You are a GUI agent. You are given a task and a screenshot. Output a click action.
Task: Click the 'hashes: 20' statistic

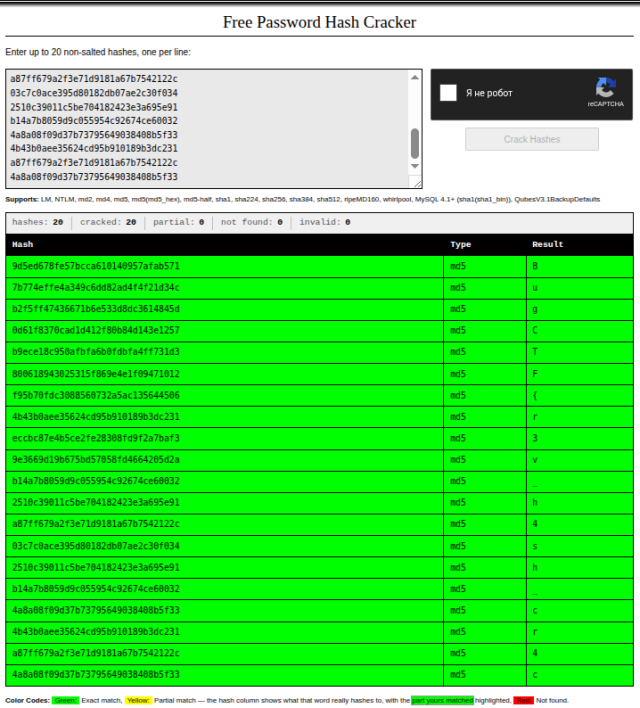click(x=37, y=222)
